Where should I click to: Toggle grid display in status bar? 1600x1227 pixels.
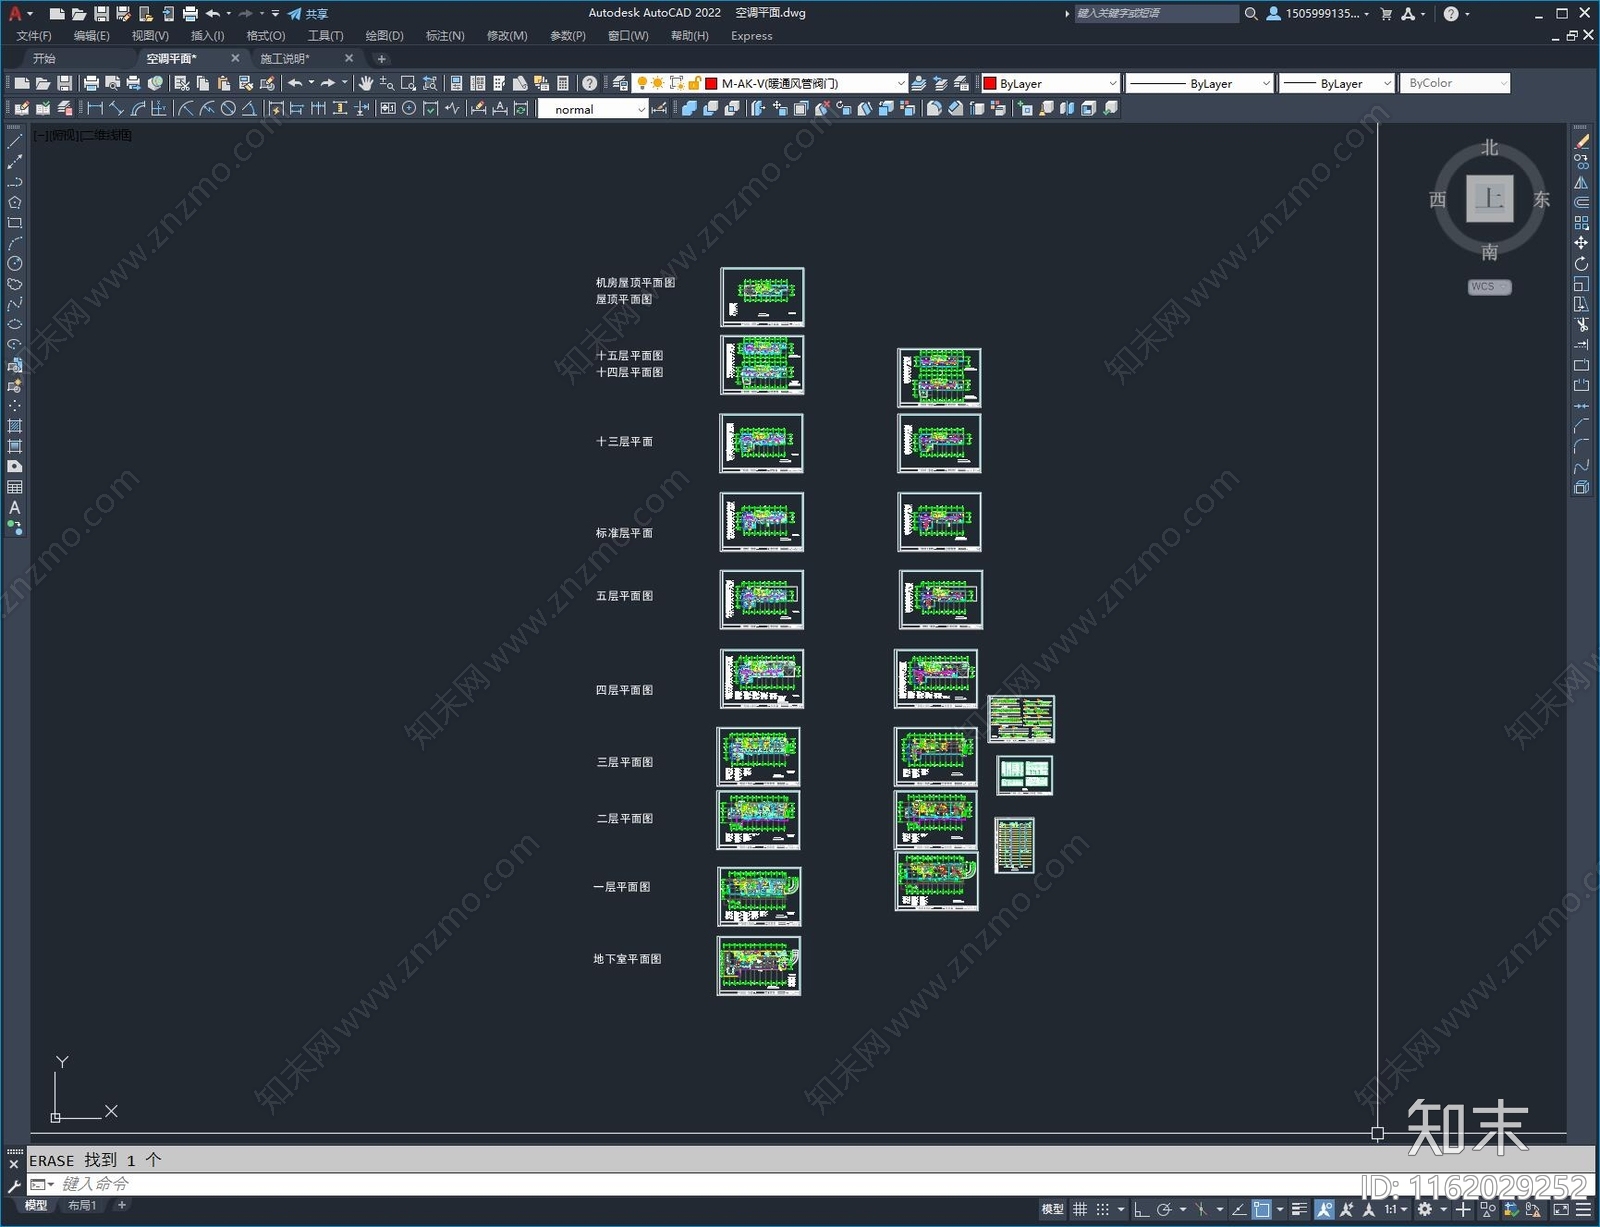coord(1080,1209)
